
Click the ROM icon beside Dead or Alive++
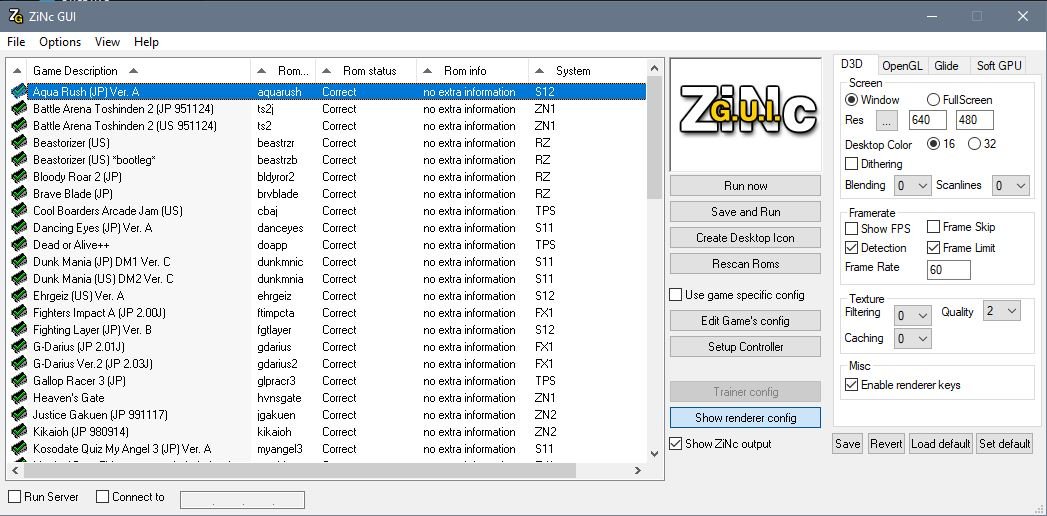[x=19, y=245]
